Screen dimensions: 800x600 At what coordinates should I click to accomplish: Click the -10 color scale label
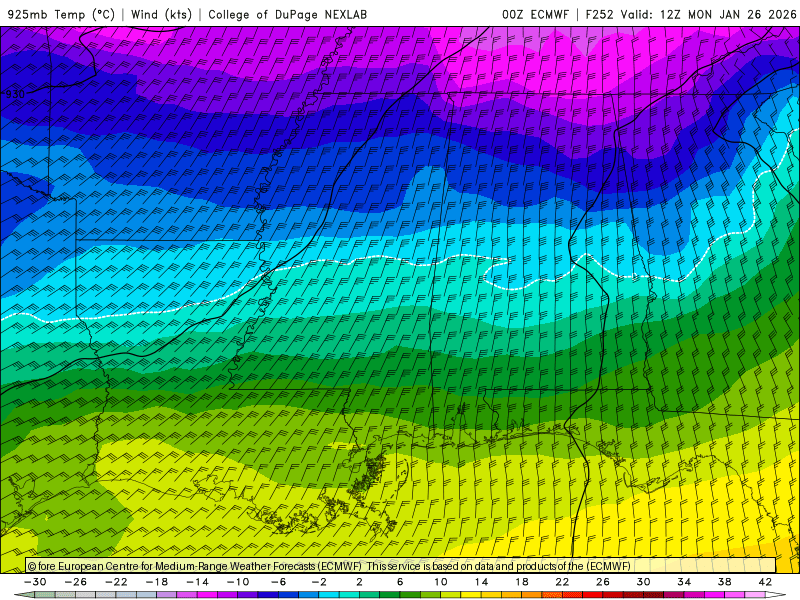238,582
